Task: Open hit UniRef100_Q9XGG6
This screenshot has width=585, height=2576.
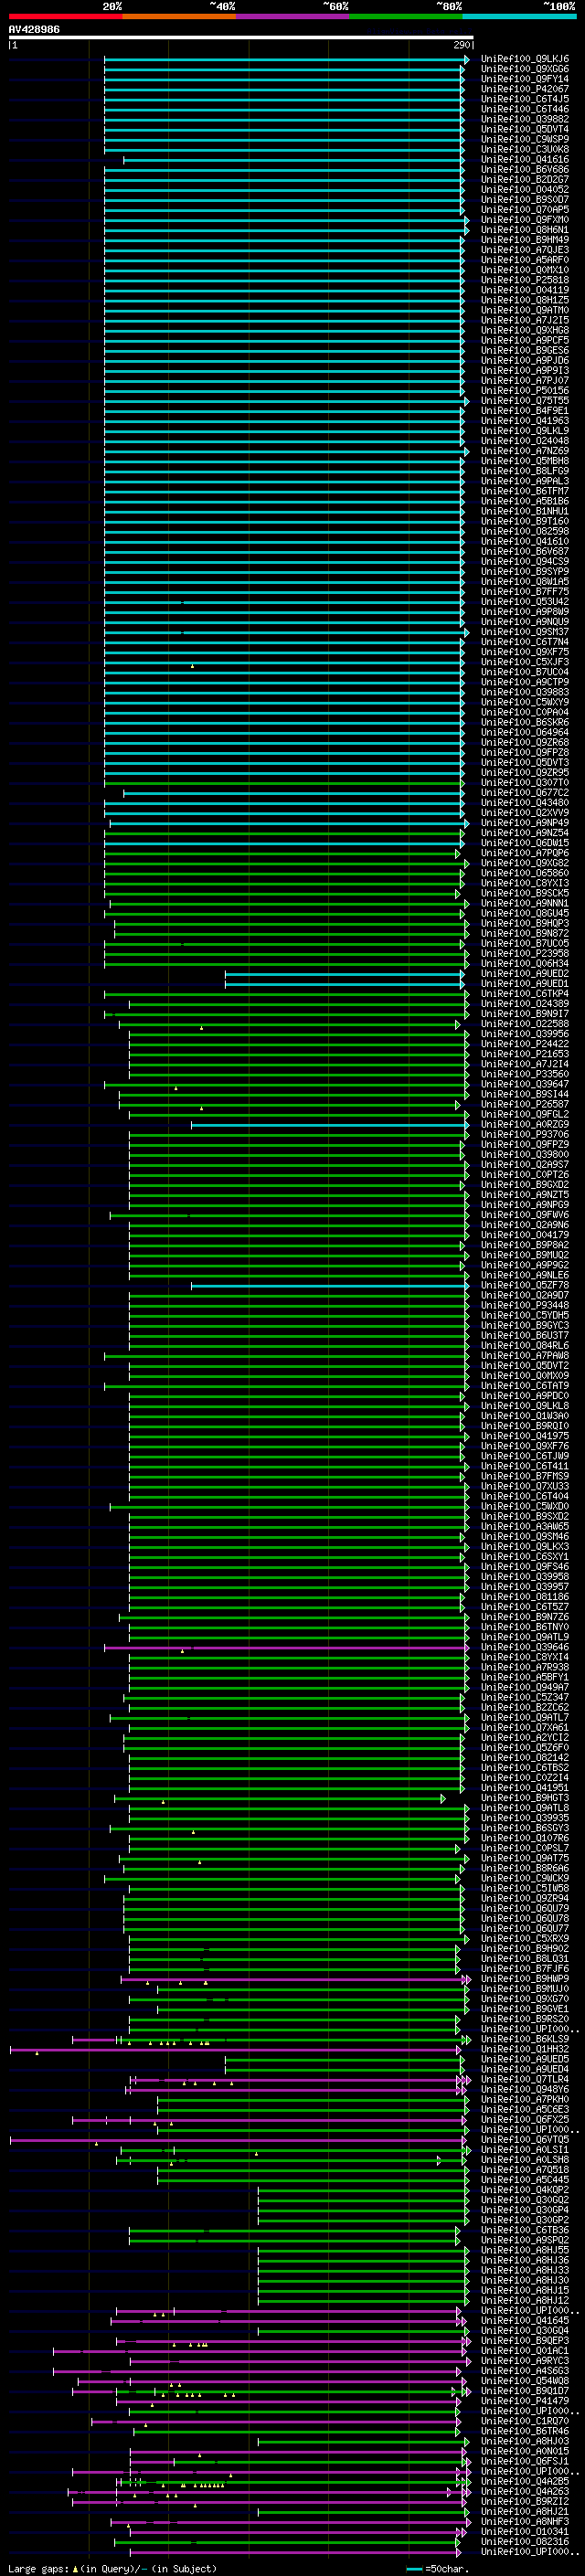Action: tap(525, 69)
